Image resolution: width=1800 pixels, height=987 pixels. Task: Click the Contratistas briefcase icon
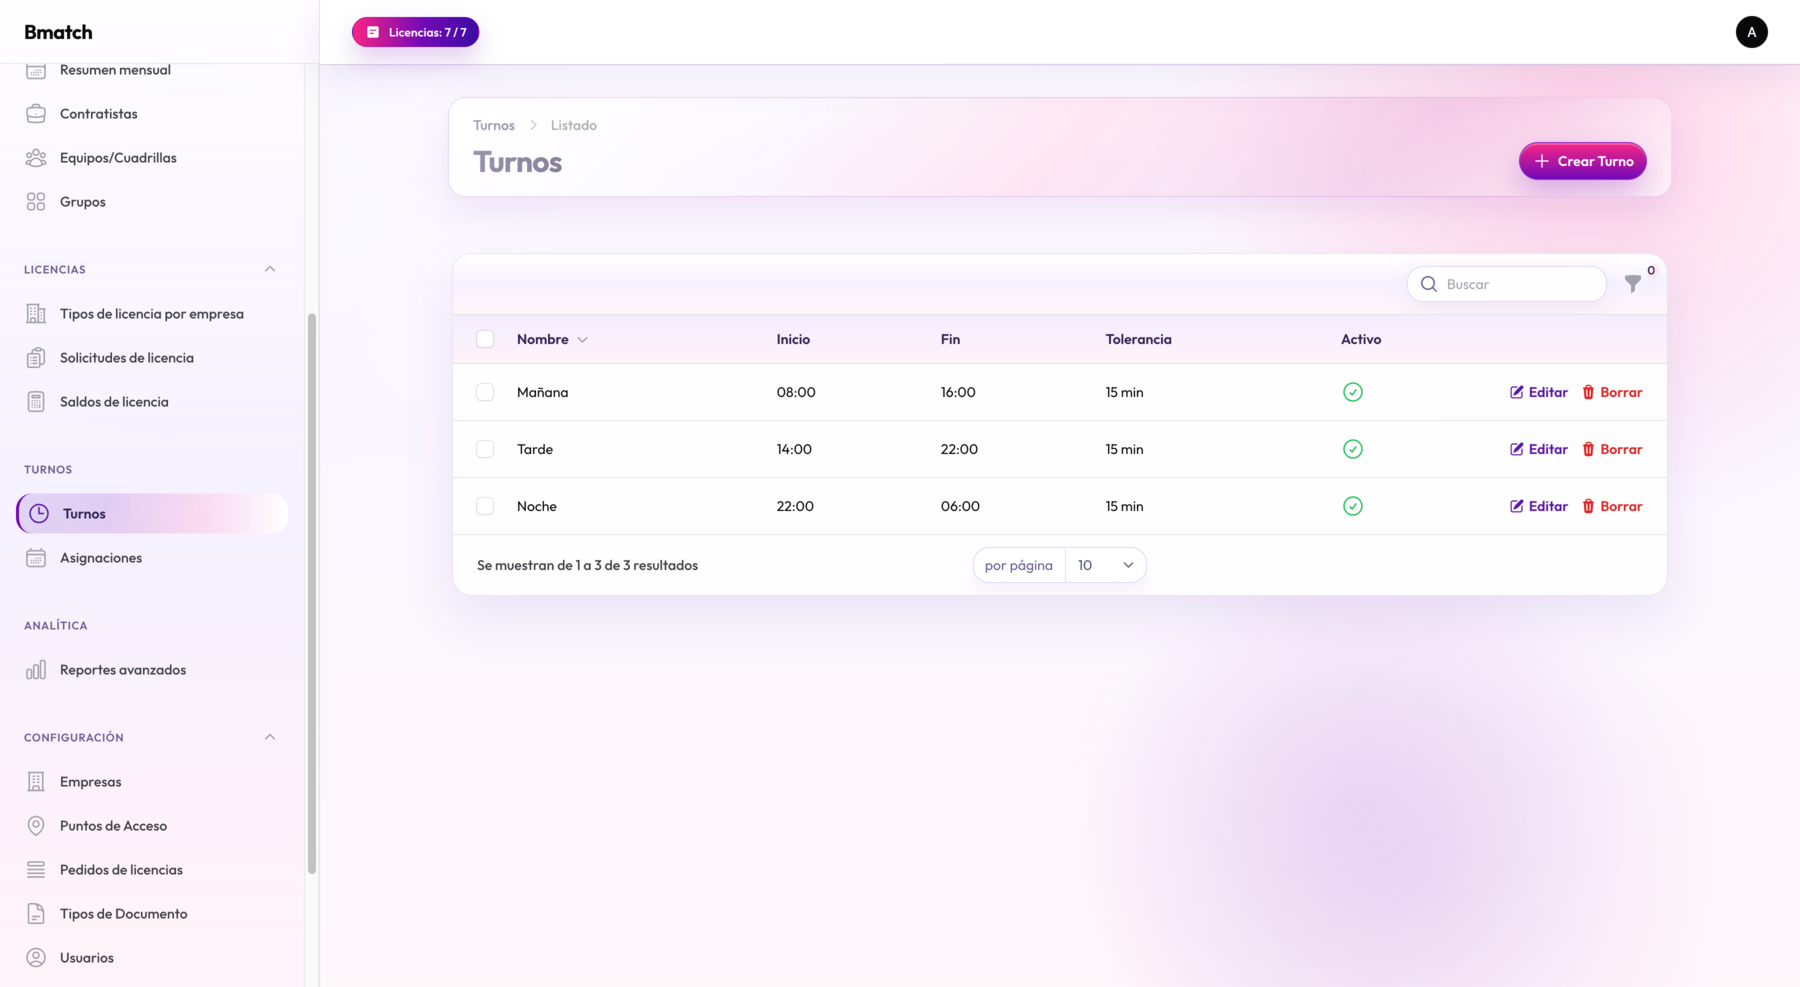(x=36, y=114)
